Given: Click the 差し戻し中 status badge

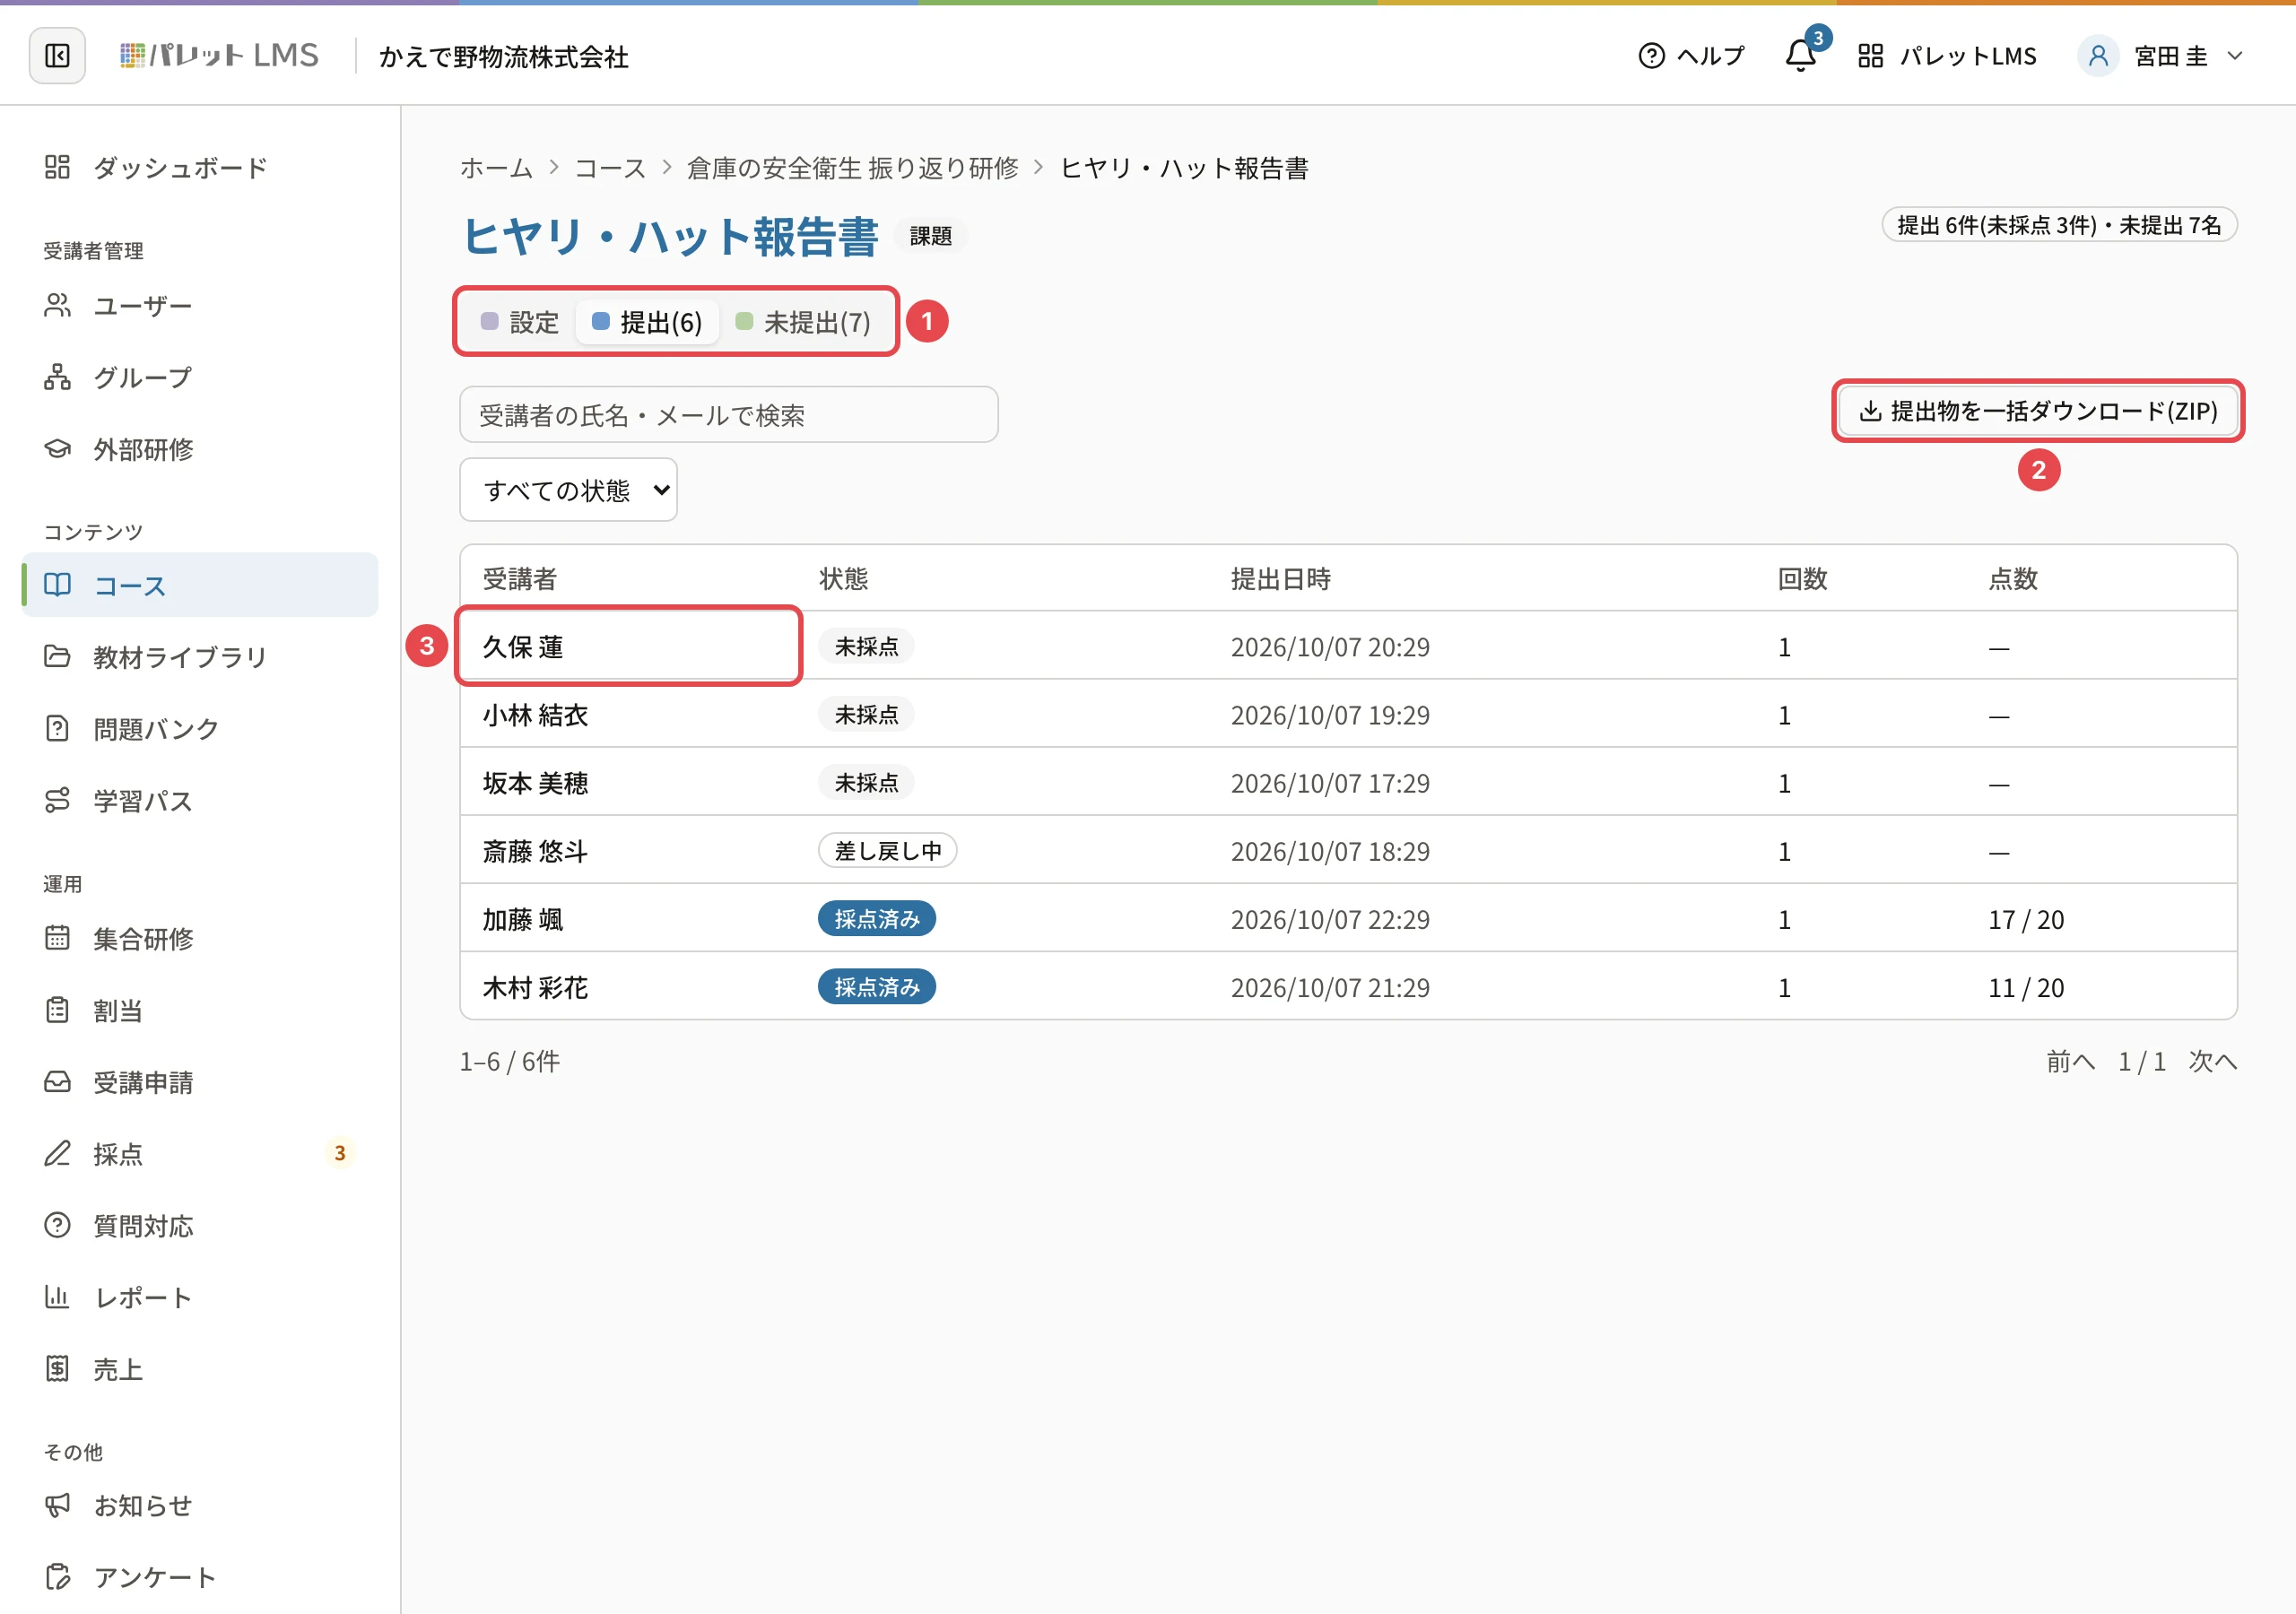Looking at the screenshot, I should click(x=888, y=851).
